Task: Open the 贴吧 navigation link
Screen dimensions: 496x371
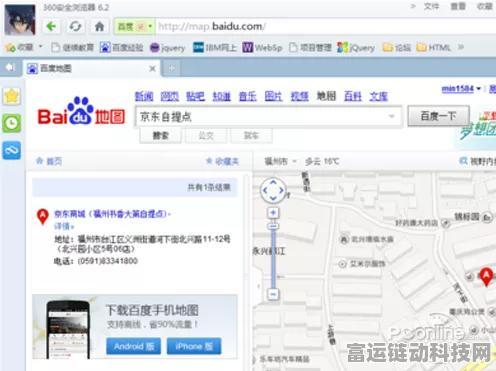Action: [195, 96]
